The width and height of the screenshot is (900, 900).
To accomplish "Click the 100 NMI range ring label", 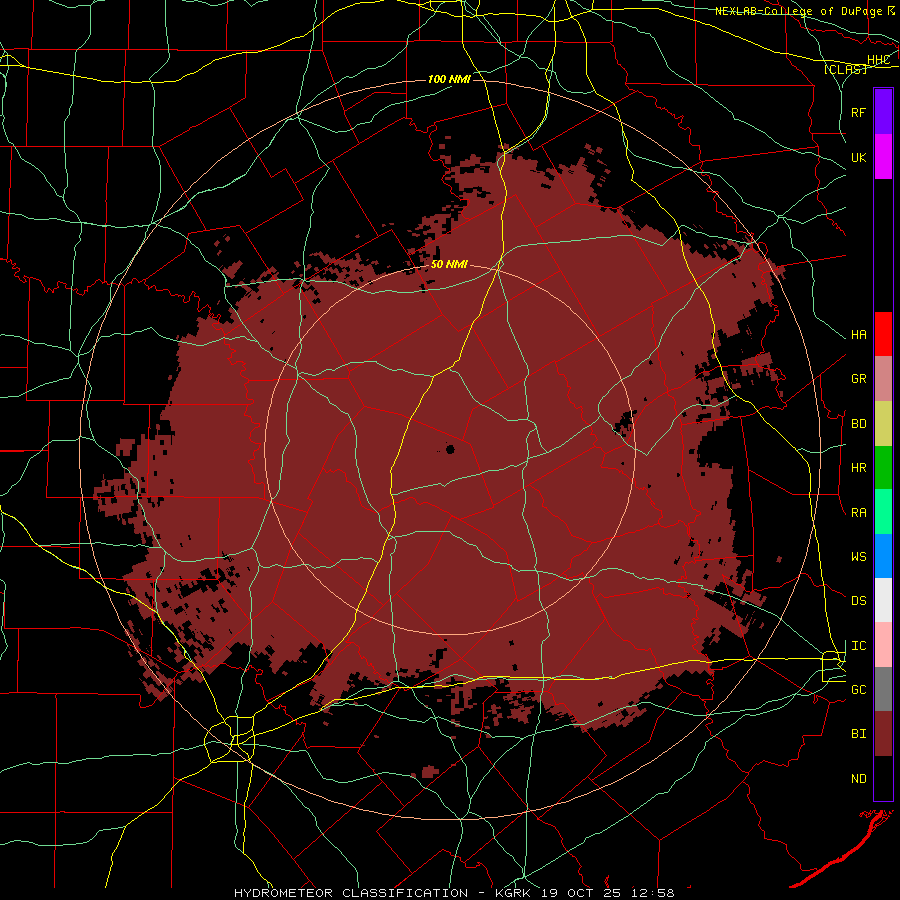I will pyautogui.click(x=449, y=79).
